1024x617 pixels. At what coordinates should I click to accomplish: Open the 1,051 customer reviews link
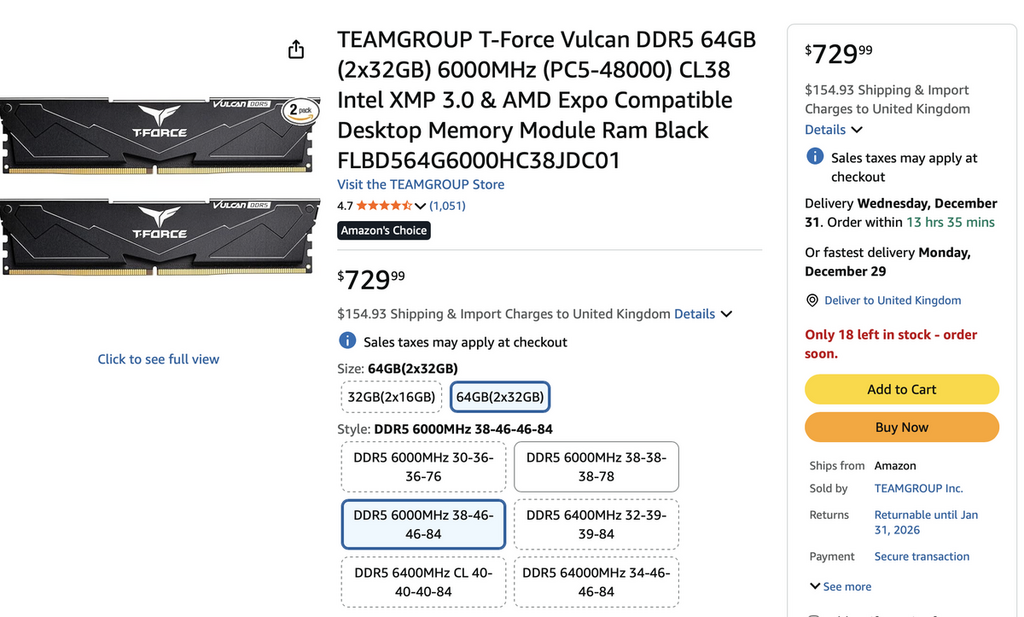coord(447,206)
